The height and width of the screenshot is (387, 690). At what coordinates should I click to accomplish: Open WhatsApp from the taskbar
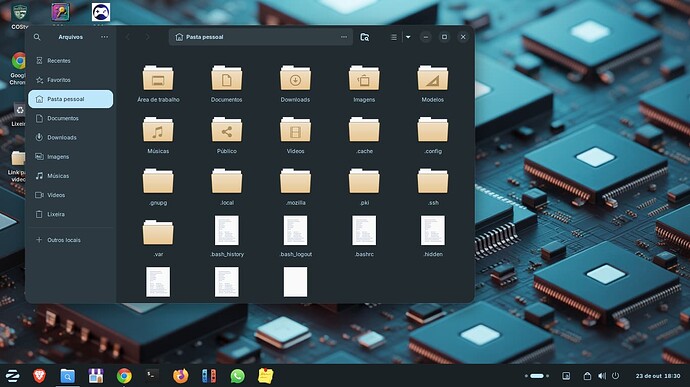pyautogui.click(x=237, y=376)
